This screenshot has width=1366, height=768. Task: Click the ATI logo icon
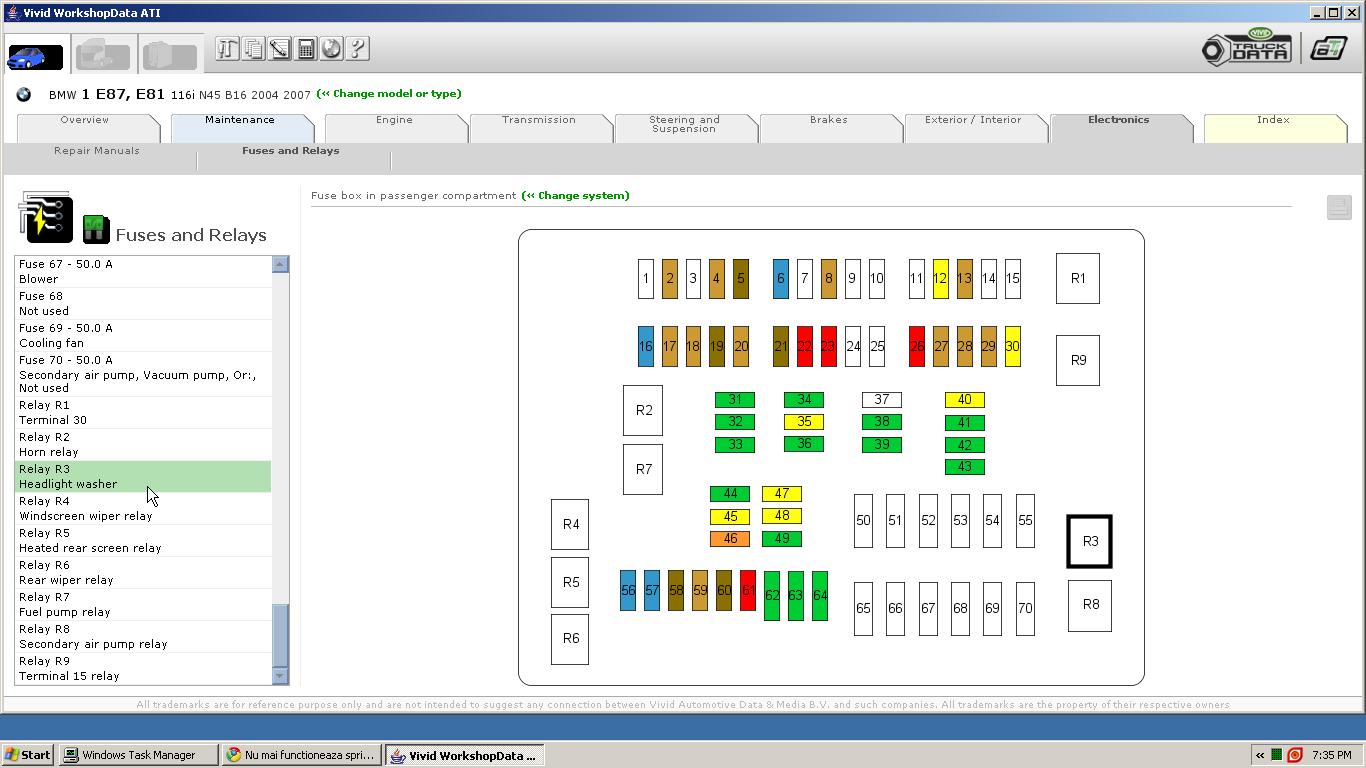(1329, 48)
